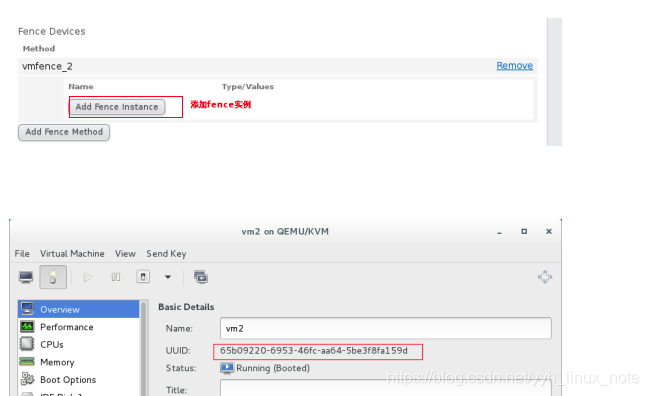Screen dimensions: 649x396
Task: Click the Title input field
Action: pyautogui.click(x=386, y=388)
